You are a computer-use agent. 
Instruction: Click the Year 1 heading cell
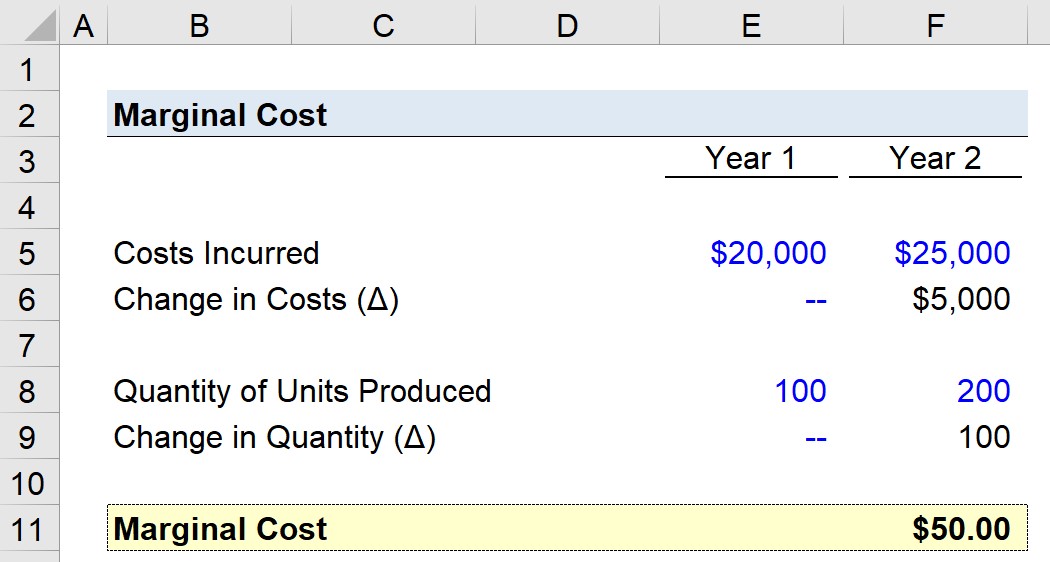pyautogui.click(x=751, y=159)
